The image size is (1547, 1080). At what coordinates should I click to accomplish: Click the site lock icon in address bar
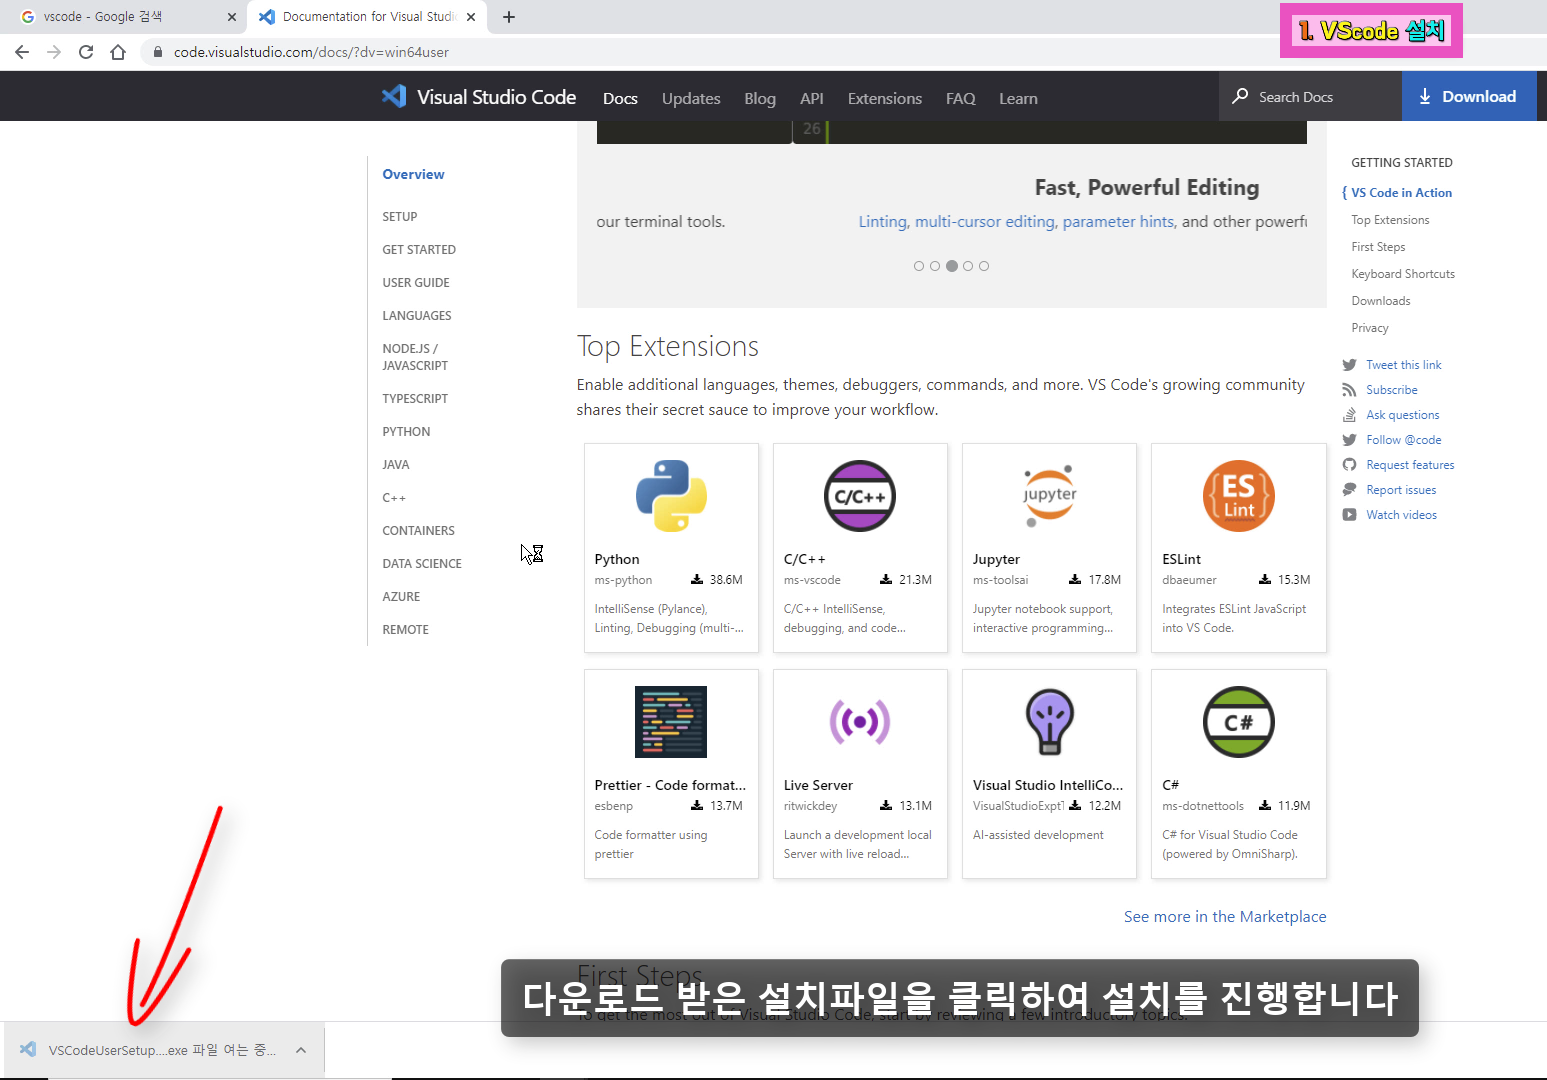158,52
